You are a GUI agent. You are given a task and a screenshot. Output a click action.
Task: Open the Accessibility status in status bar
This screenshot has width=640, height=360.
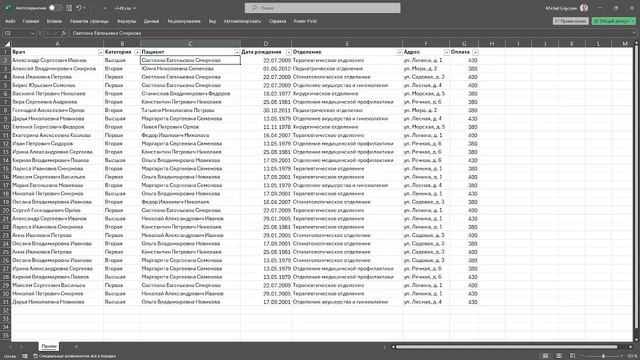[74, 356]
